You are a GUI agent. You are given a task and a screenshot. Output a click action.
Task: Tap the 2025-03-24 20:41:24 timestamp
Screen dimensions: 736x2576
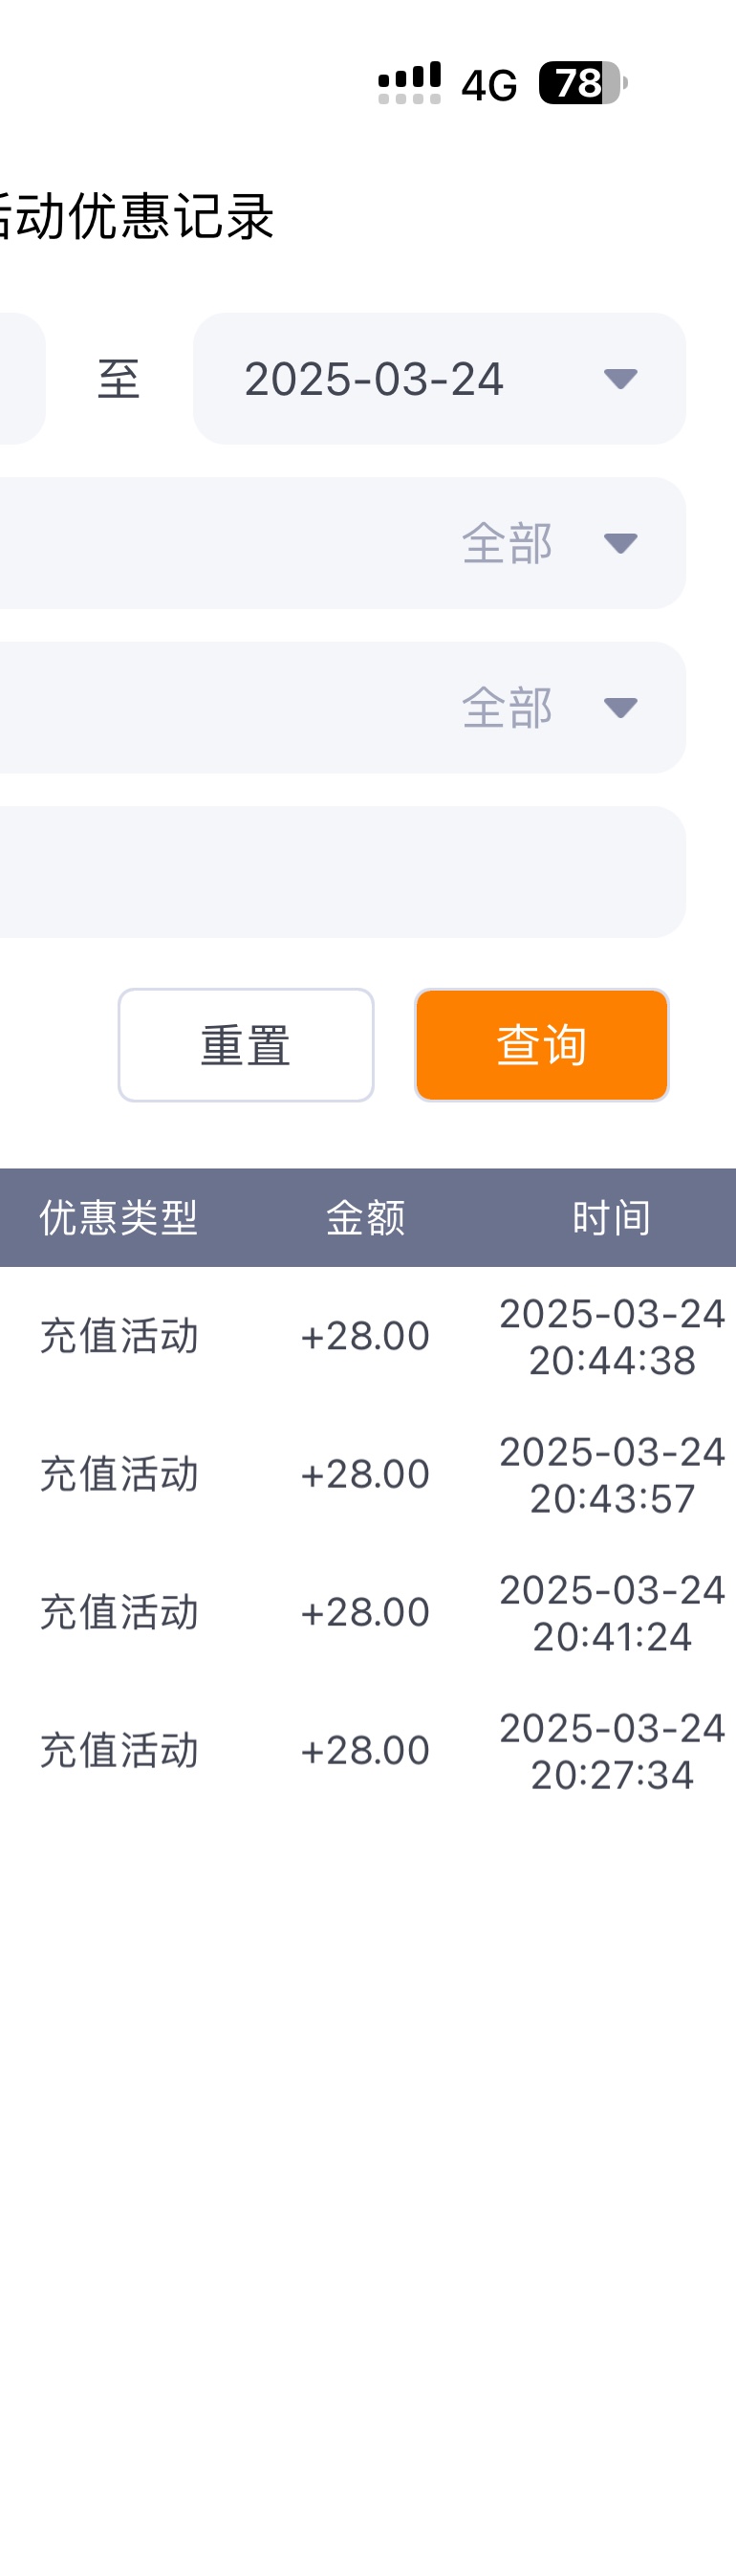(x=611, y=1612)
